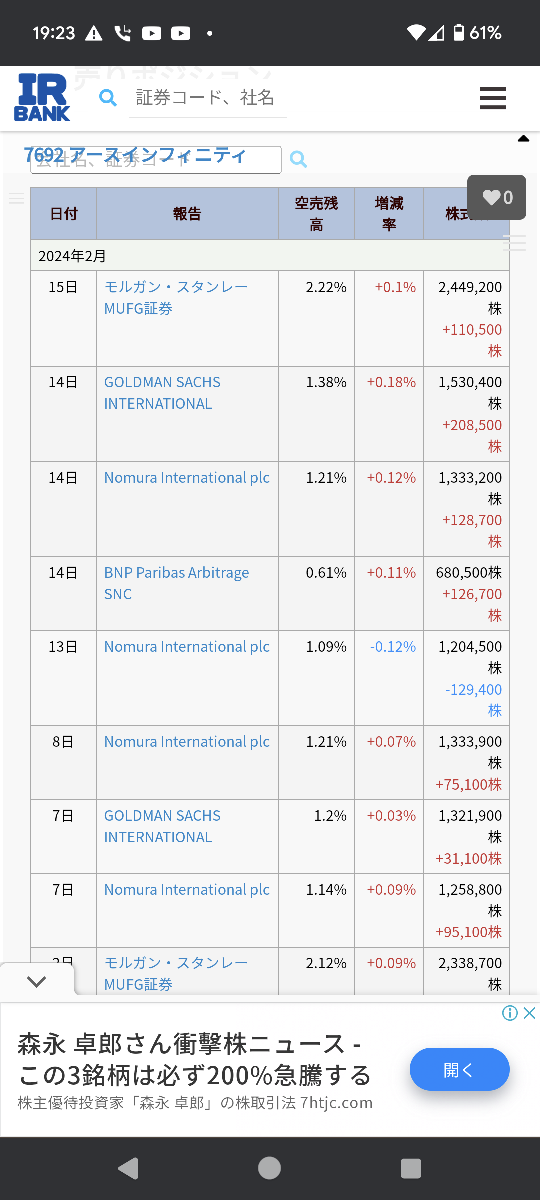540x1200 pixels.
Task: Tap the lines handle icon at the right edge
Action: coord(514,242)
